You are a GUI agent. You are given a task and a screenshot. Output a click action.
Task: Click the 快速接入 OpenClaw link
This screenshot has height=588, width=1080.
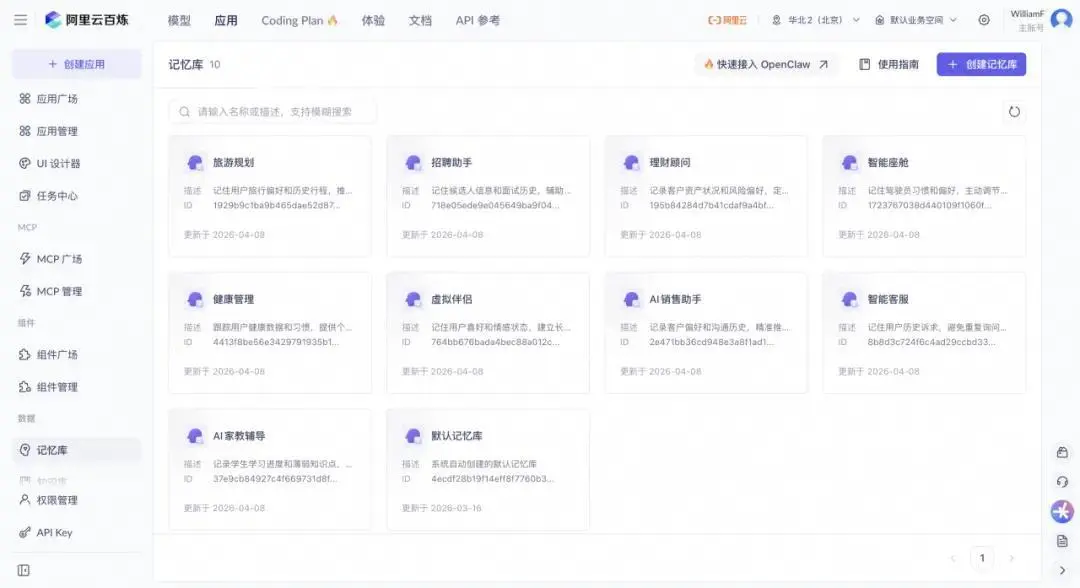766,64
